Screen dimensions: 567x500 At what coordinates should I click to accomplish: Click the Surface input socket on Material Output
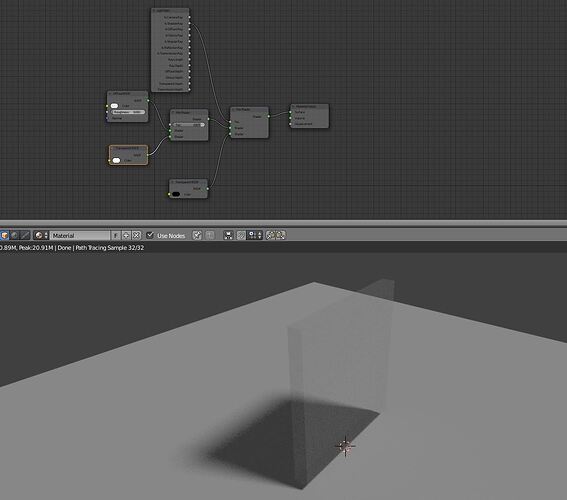[290, 112]
